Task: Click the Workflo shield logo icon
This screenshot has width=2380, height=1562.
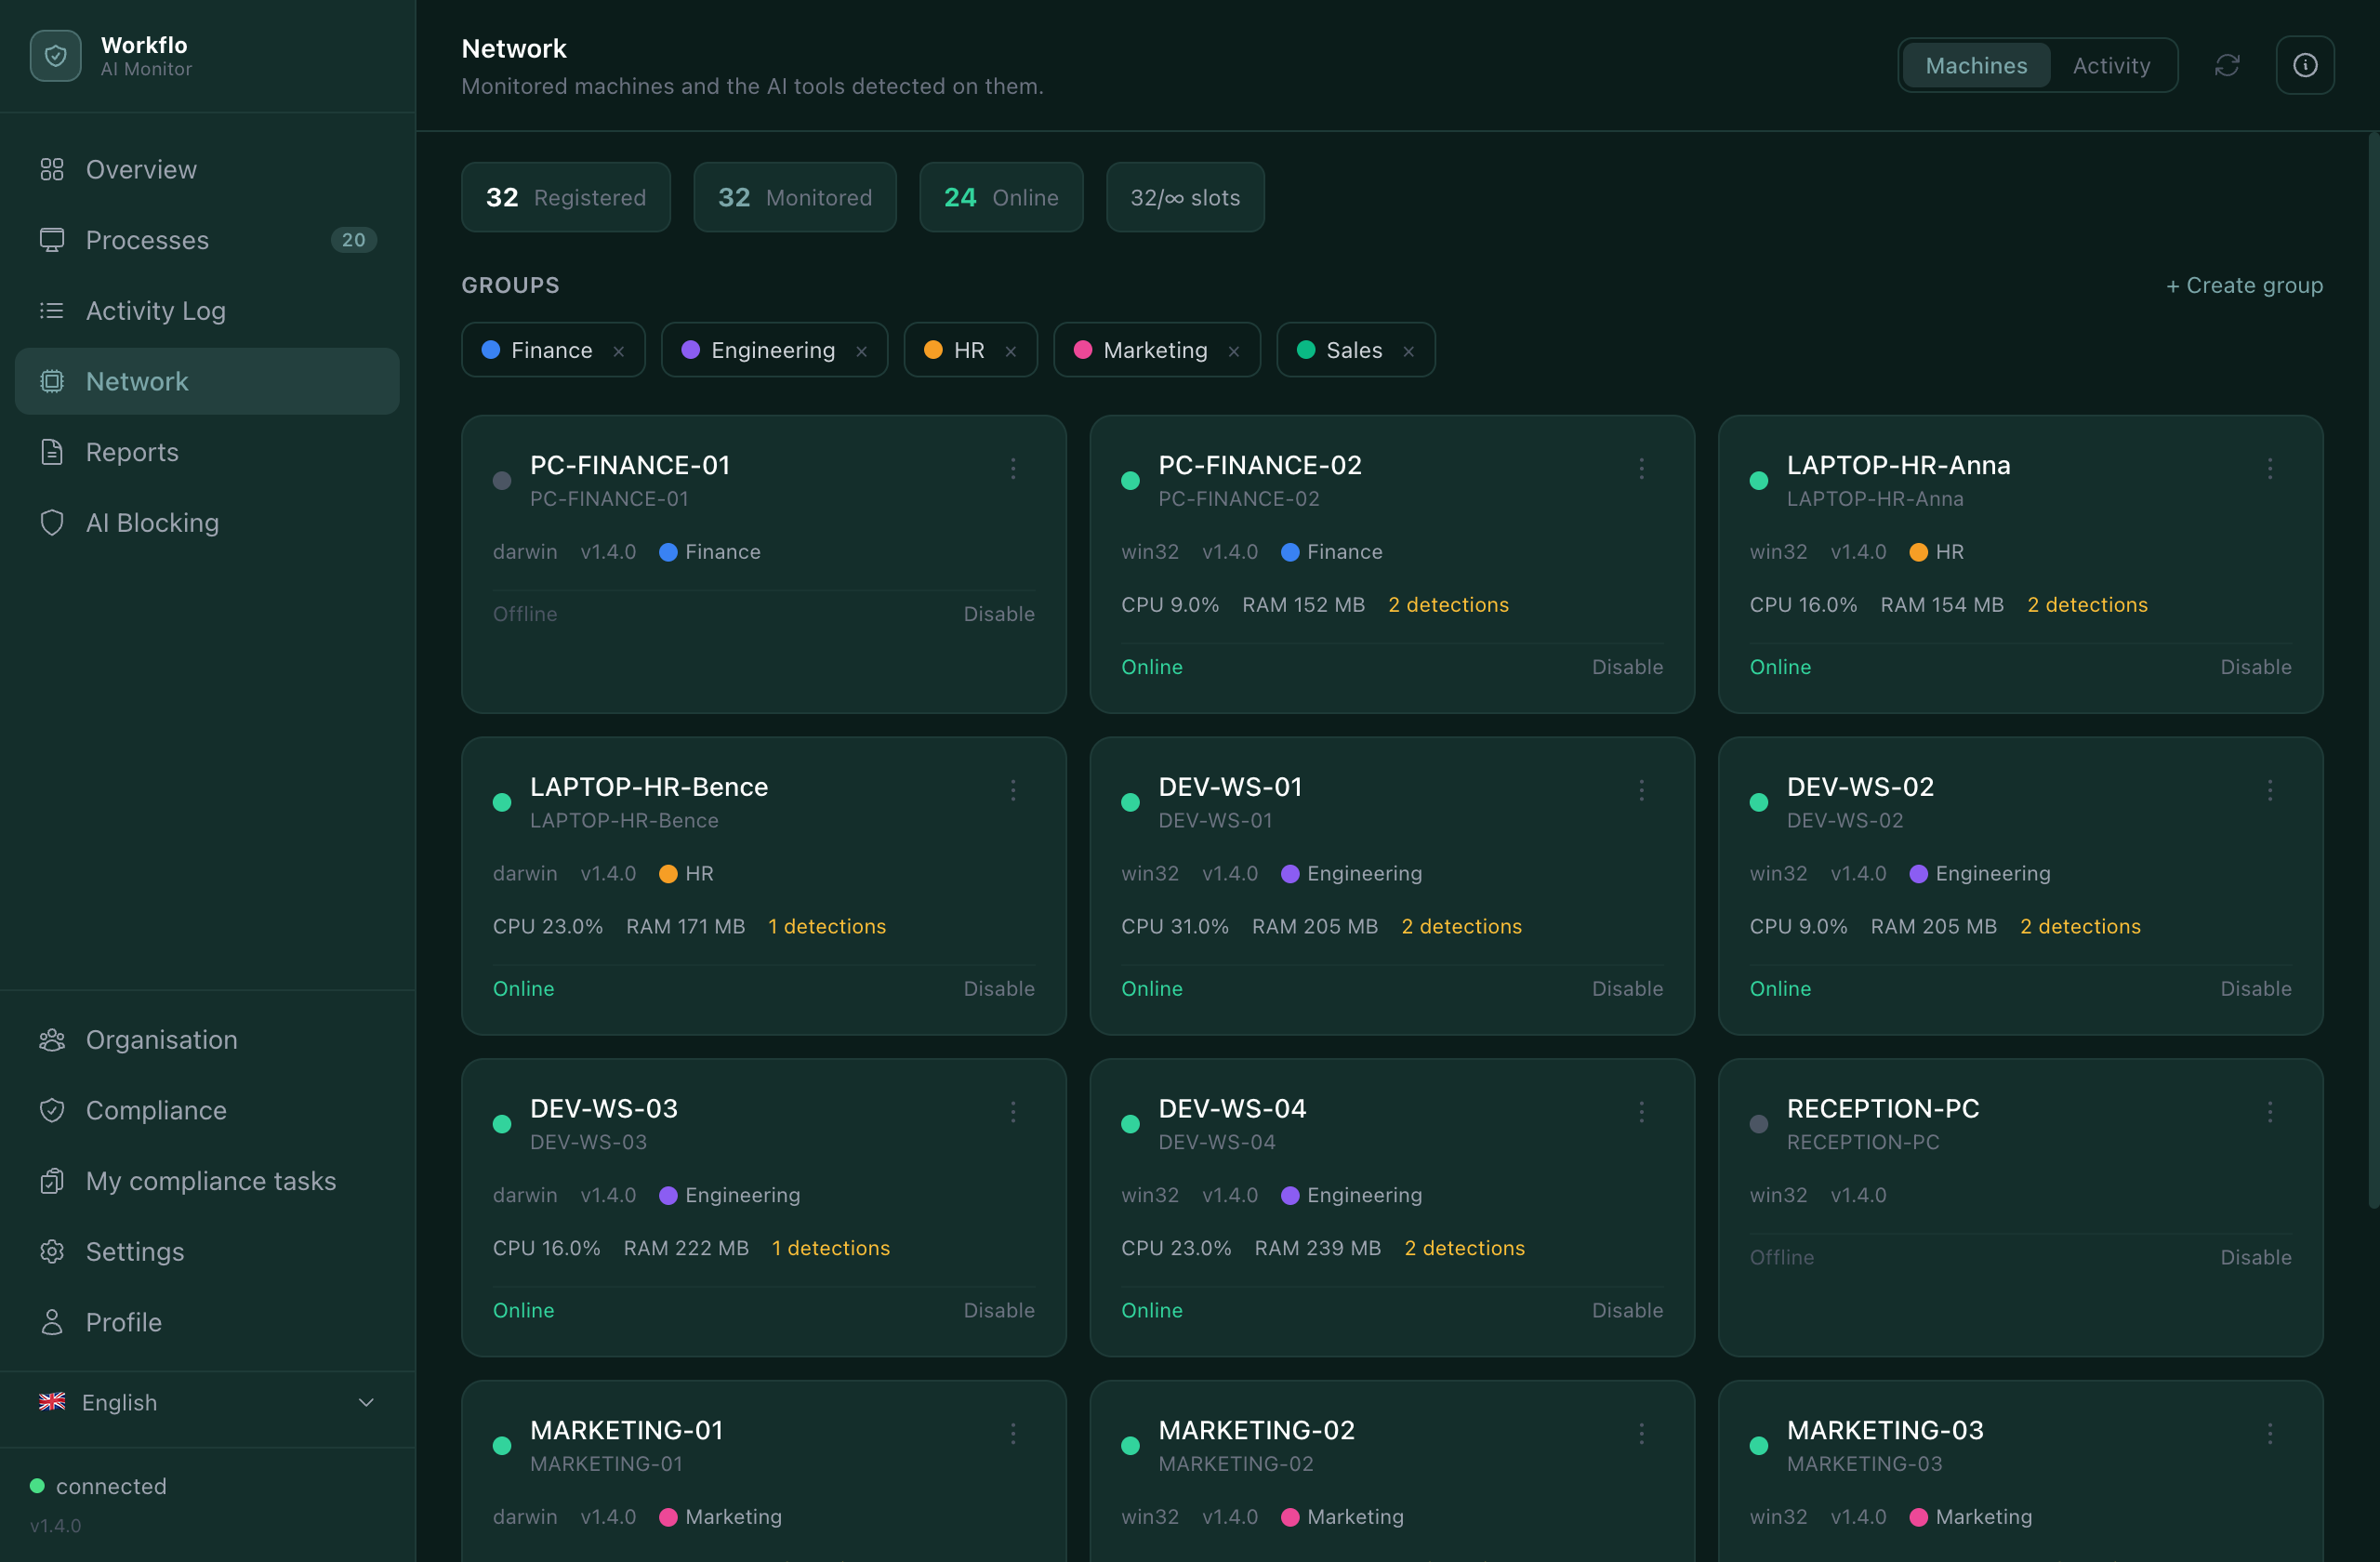Action: point(55,56)
